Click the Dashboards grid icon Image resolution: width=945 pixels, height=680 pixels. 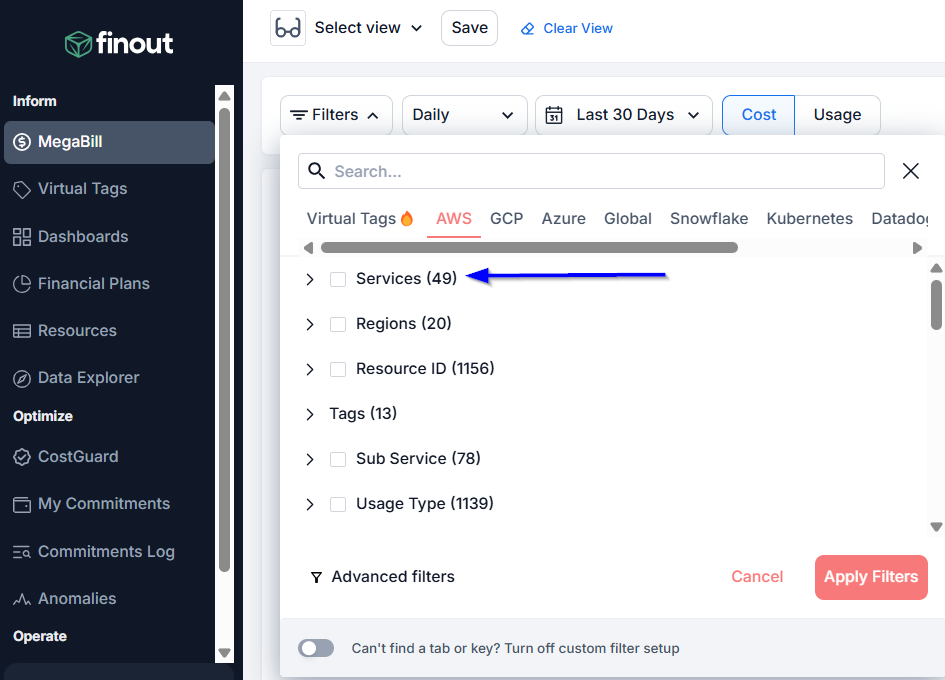tap(22, 237)
